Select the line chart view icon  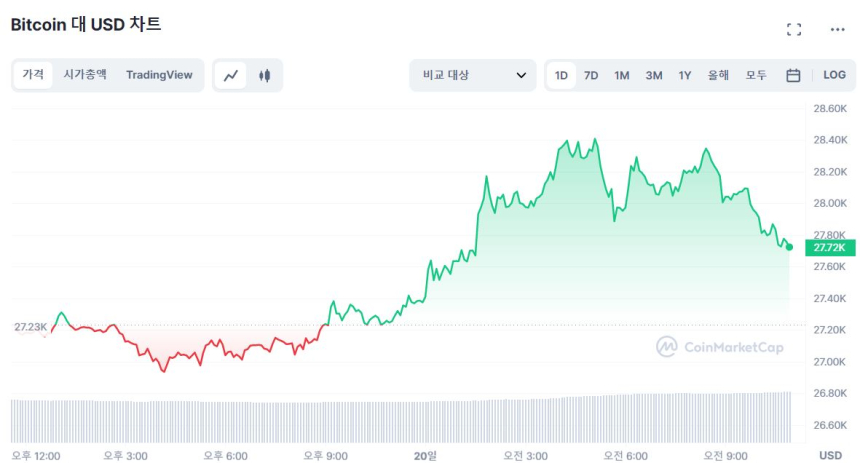[231, 75]
